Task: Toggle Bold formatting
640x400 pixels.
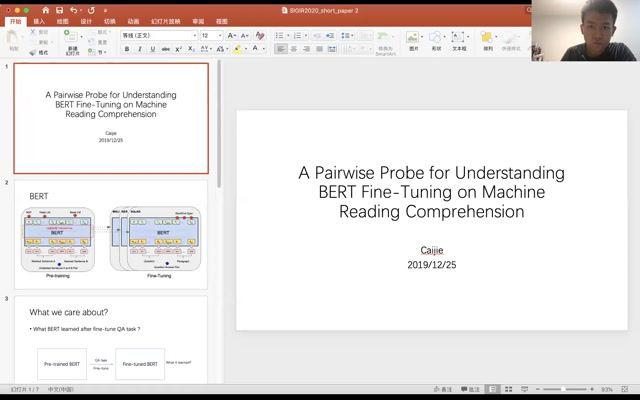Action: [x=126, y=48]
